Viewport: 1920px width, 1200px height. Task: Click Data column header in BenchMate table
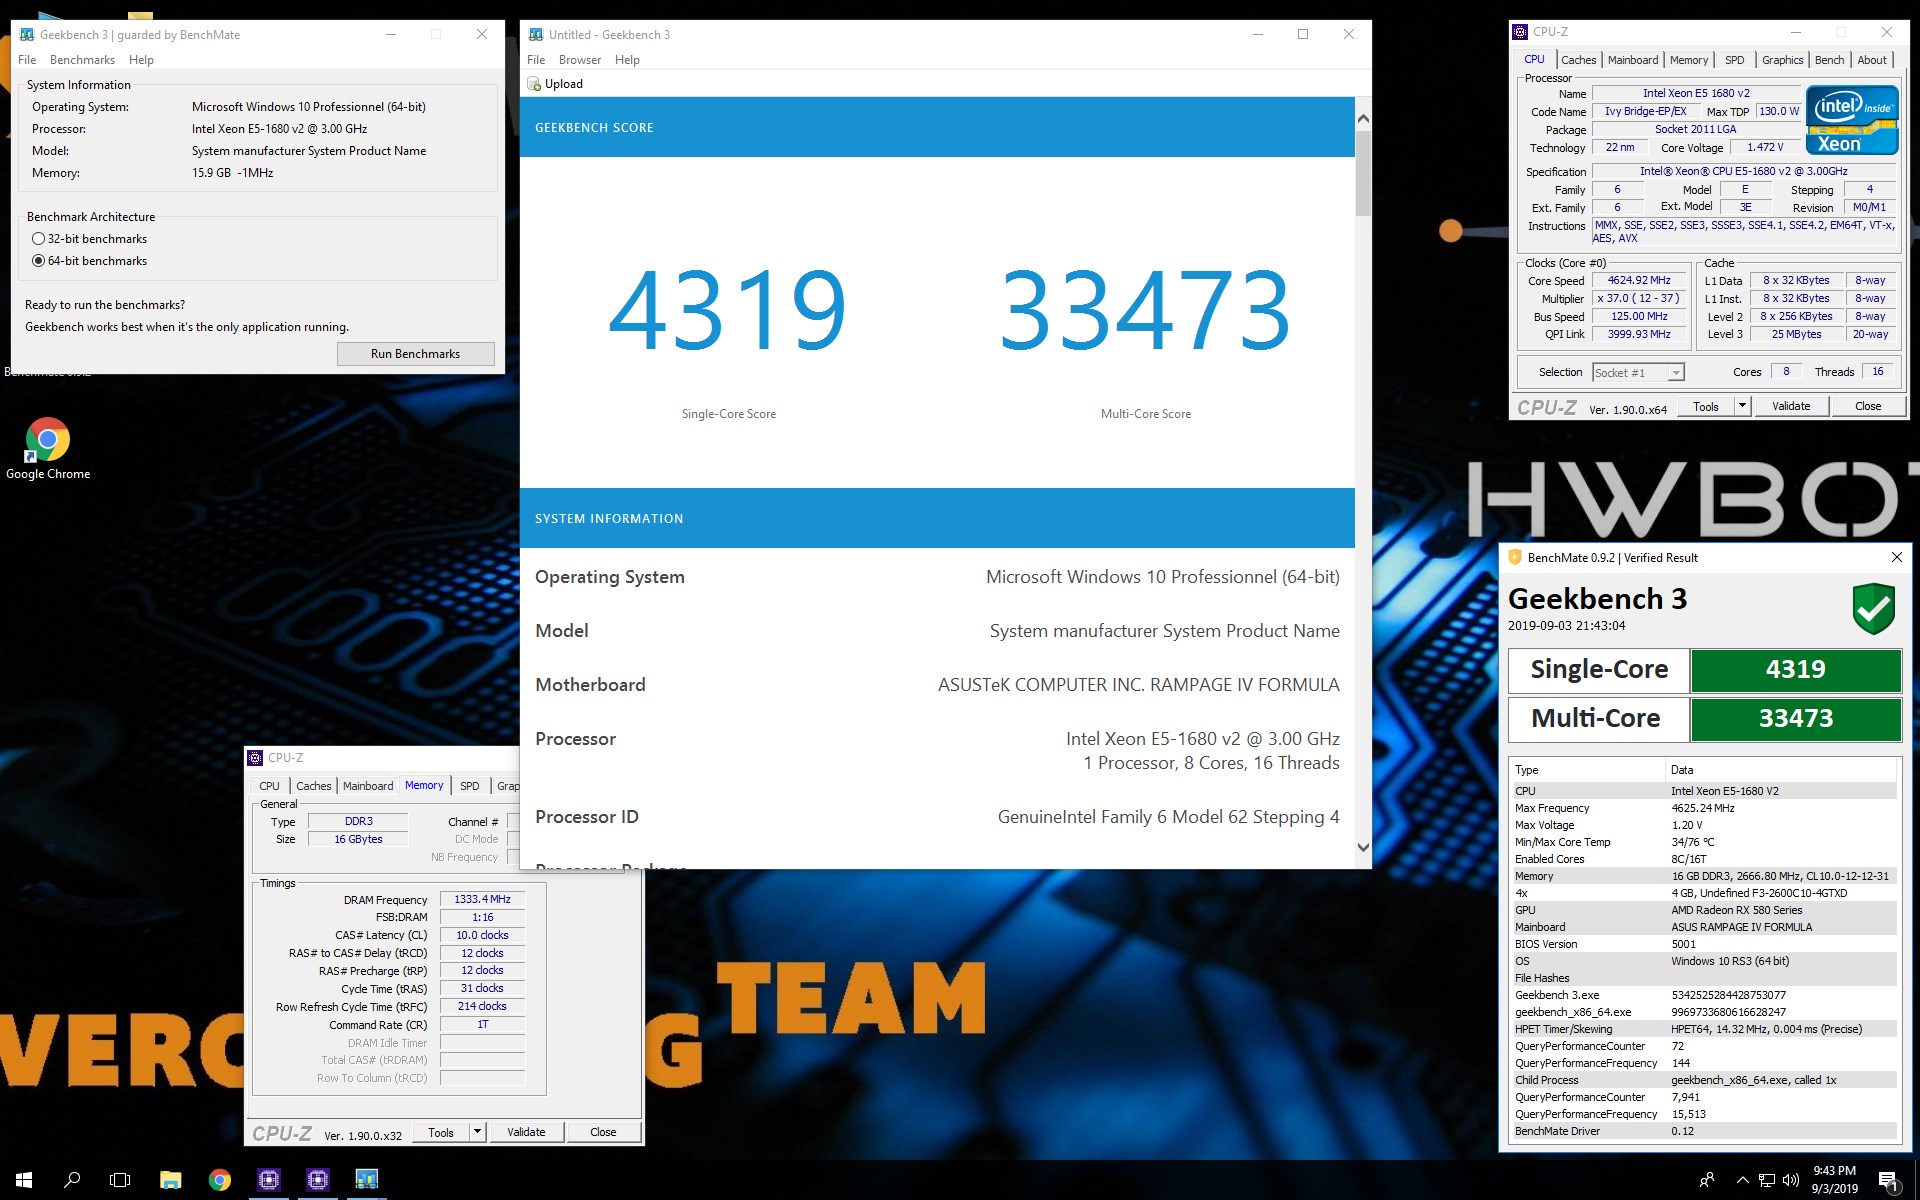point(1781,770)
